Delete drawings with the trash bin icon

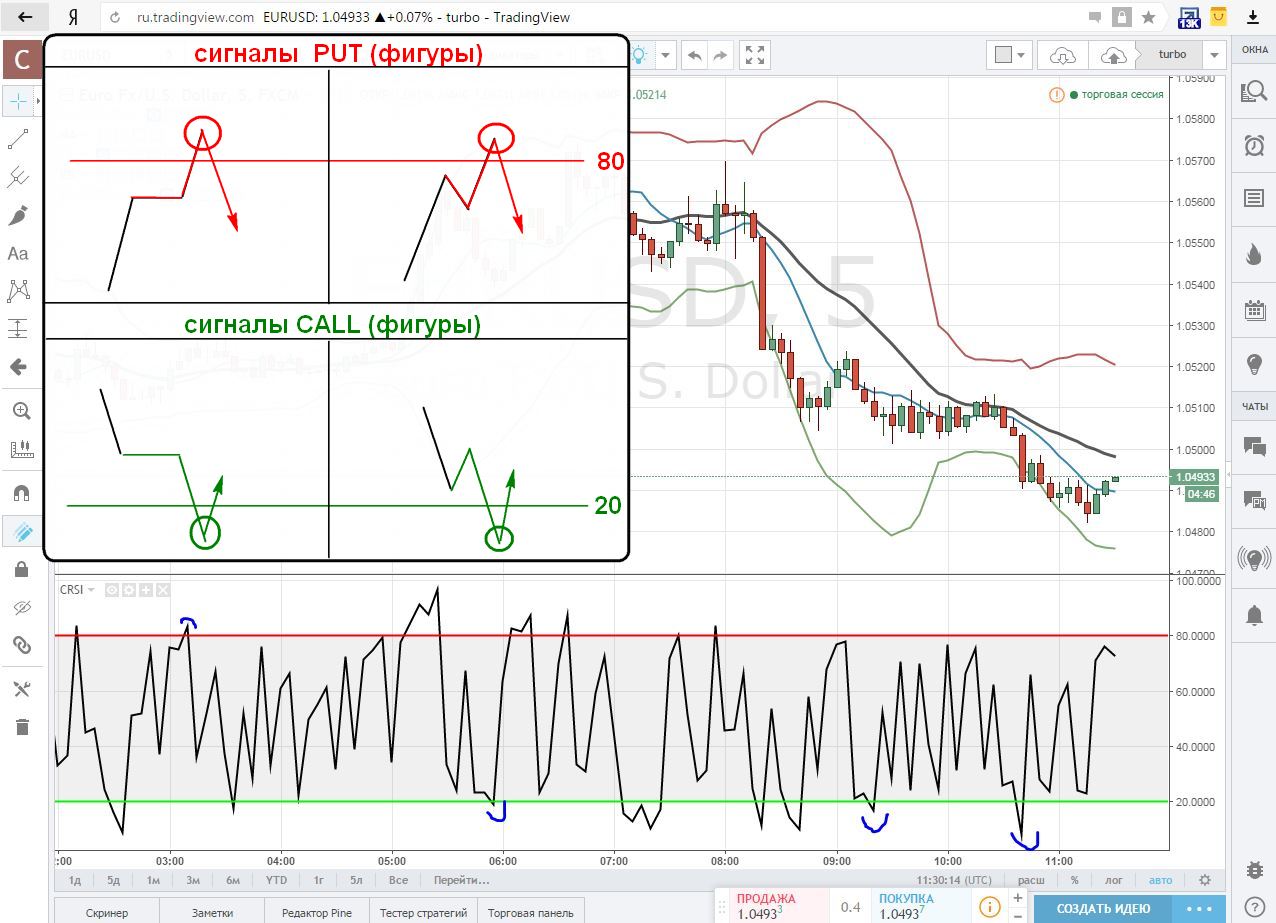[x=21, y=727]
